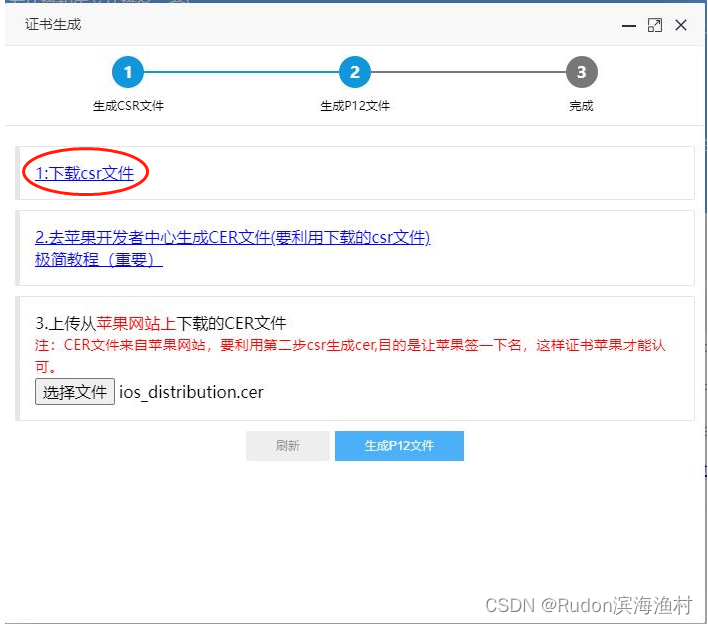Click progress line between steps 1 and 2
Screen dimensions: 708x625
[x=242, y=72]
